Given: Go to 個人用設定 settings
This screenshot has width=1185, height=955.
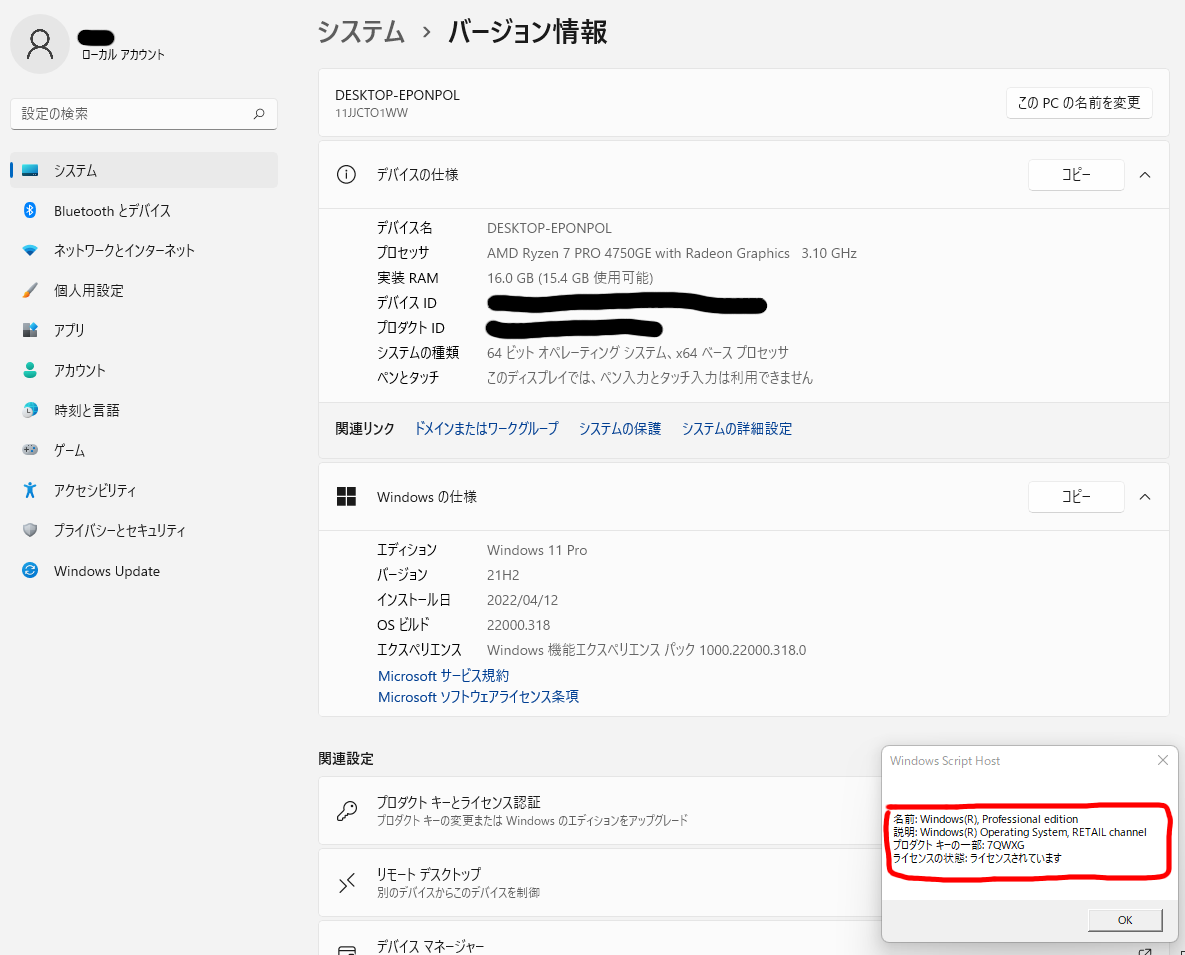Looking at the screenshot, I should click(144, 291).
